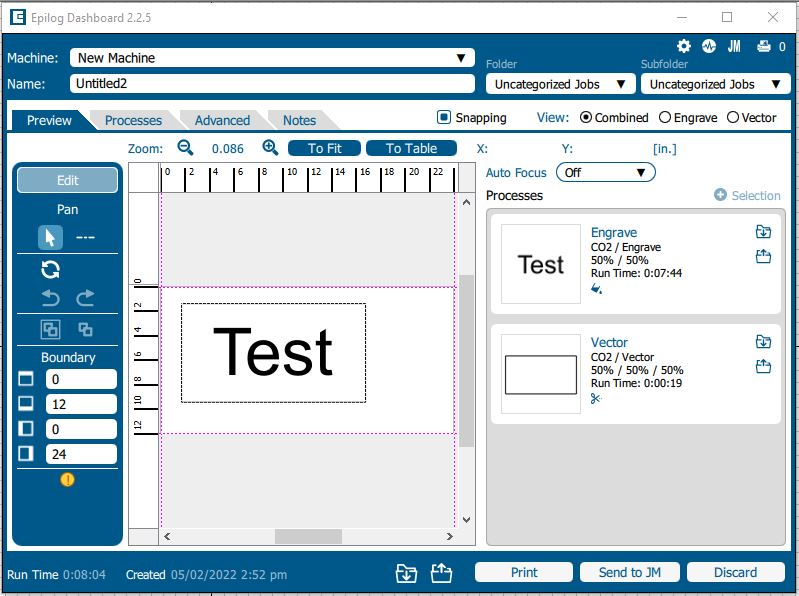Click the To Table button
Viewport: 799px width, 596px height.
point(411,148)
